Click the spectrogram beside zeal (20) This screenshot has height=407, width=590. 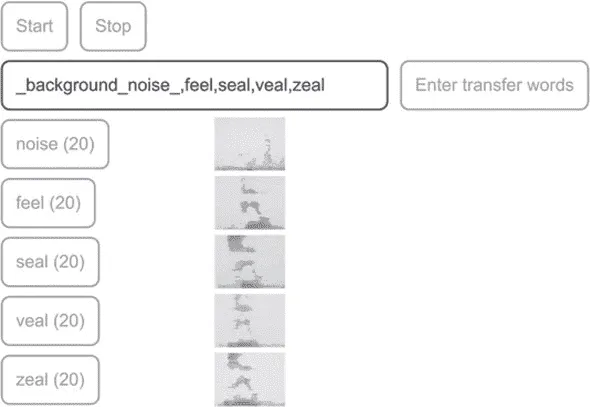click(x=250, y=380)
